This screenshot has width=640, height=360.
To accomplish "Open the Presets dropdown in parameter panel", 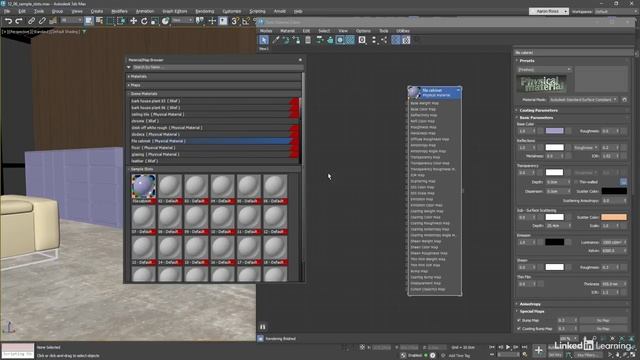I will pos(544,69).
